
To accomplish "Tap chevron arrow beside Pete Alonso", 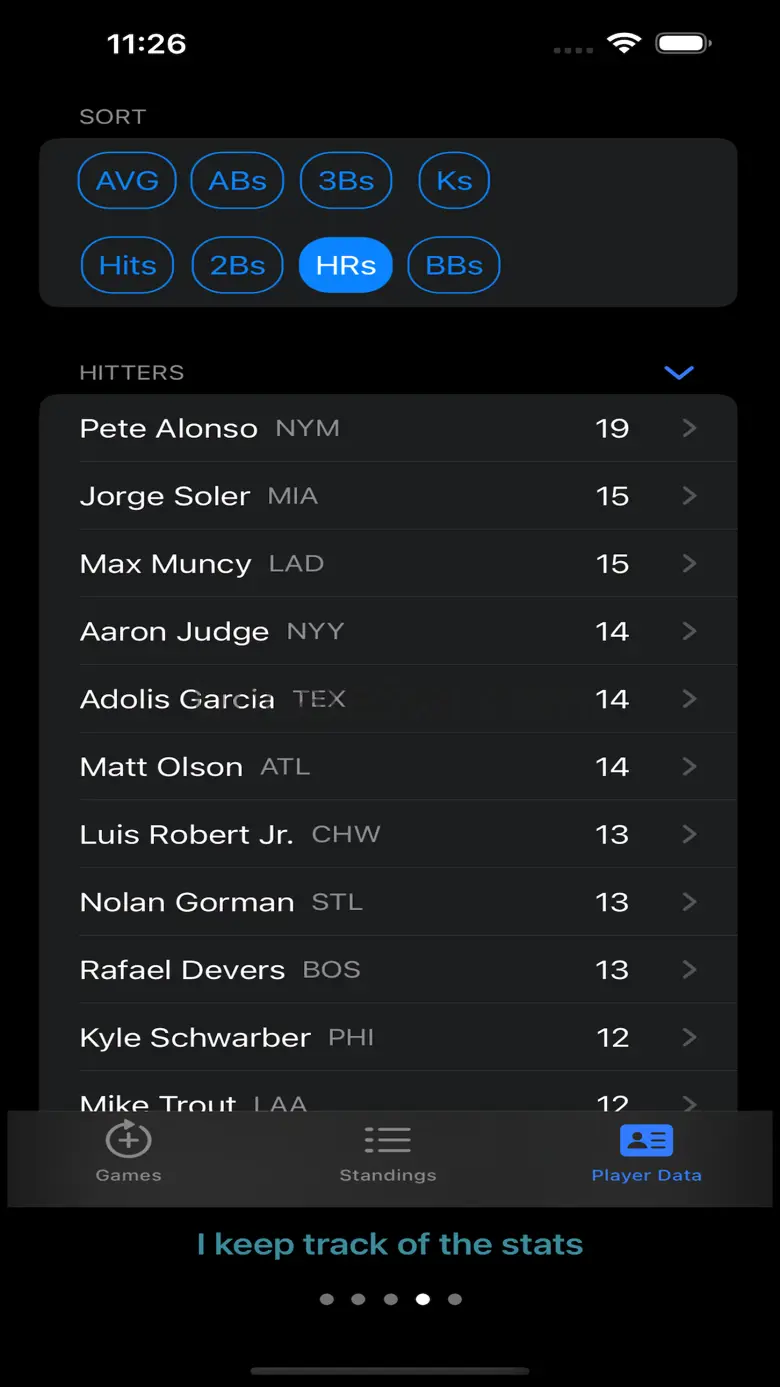I will point(689,428).
